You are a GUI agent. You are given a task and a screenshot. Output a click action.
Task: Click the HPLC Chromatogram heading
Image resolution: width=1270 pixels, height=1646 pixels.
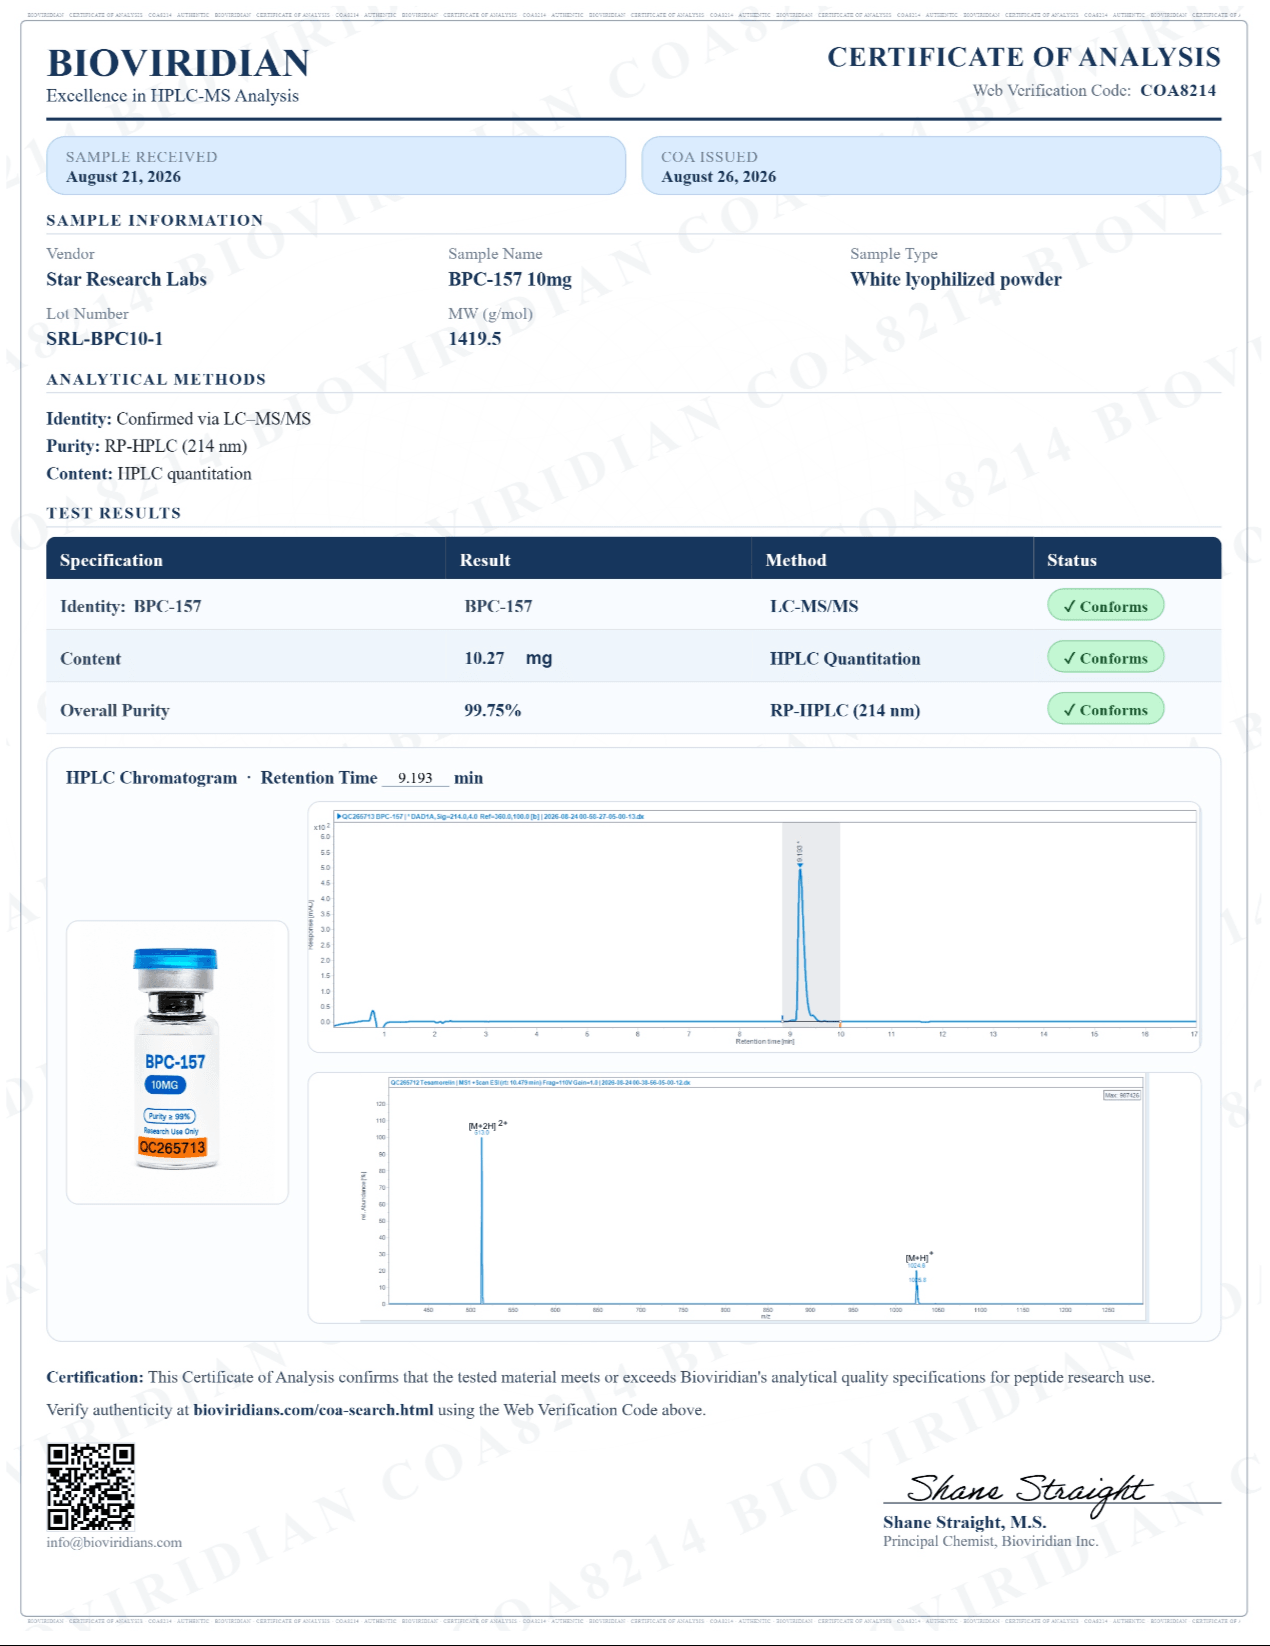pyautogui.click(x=151, y=778)
